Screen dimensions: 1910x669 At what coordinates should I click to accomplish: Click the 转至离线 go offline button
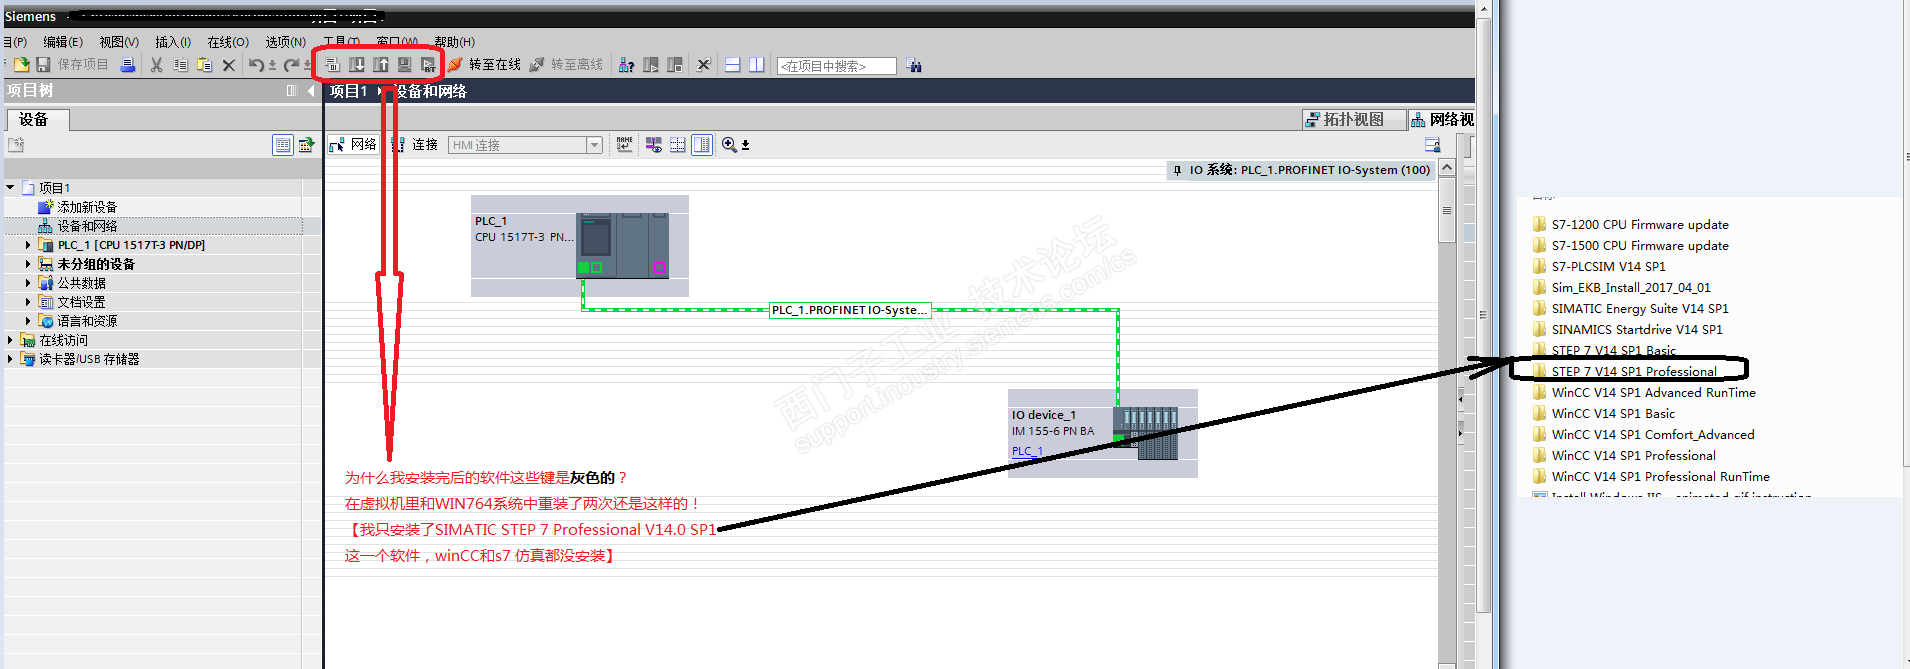coord(566,65)
